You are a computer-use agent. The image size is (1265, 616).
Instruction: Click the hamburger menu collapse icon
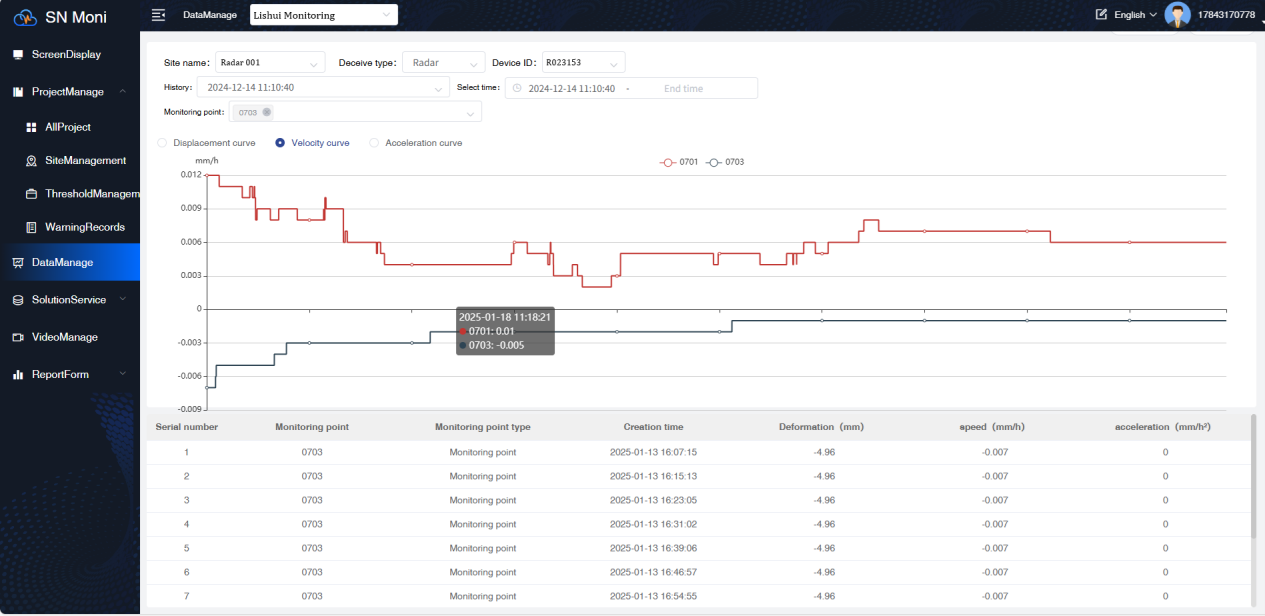tap(158, 15)
